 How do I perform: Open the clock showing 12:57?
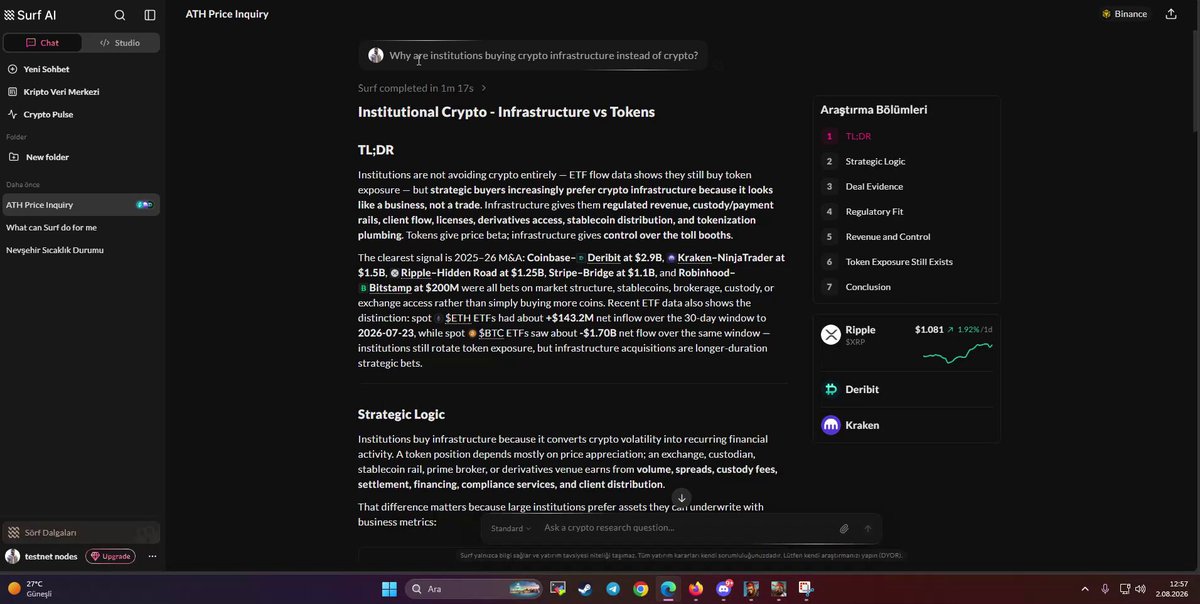pos(1173,589)
